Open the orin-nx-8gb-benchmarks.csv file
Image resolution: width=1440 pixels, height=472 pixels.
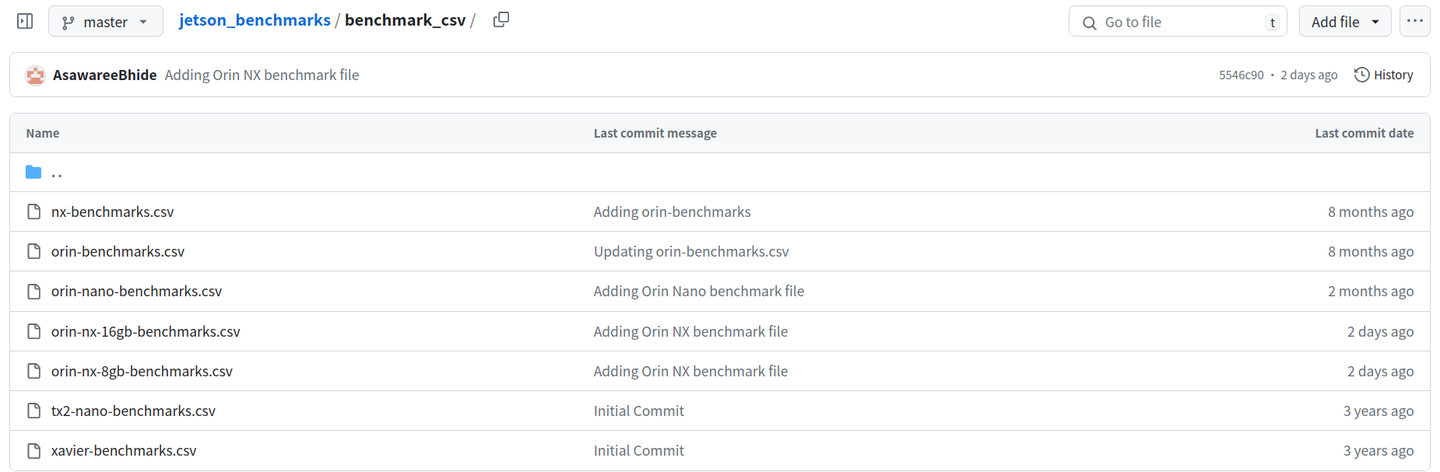point(141,371)
